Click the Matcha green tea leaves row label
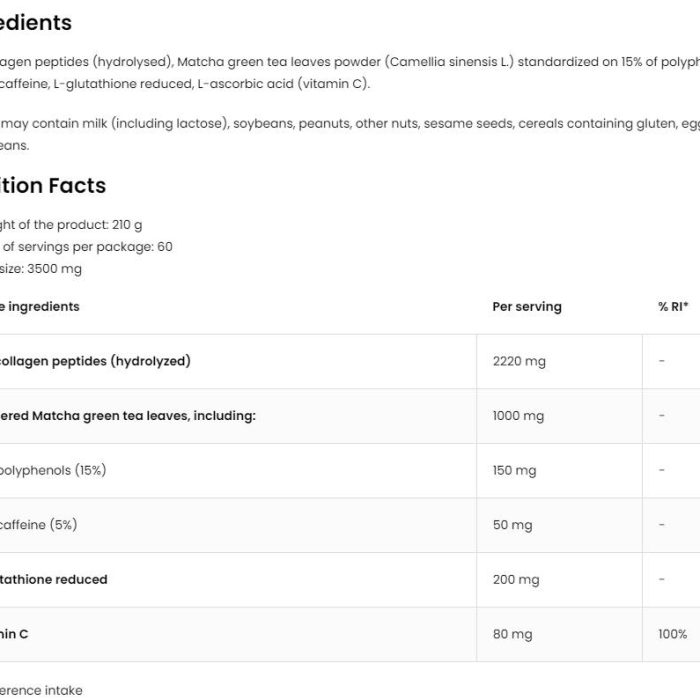 tap(128, 416)
